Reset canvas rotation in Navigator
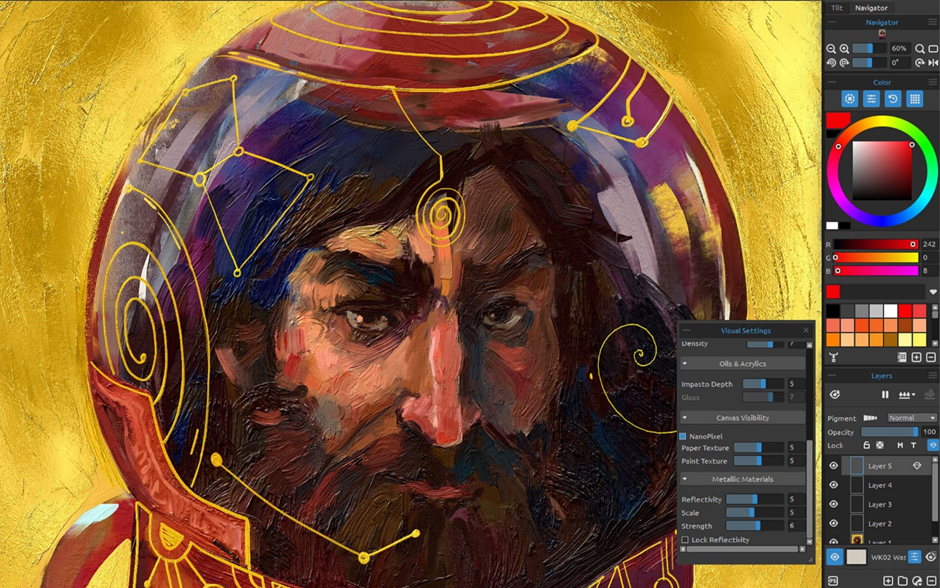The height and width of the screenshot is (588, 940). click(920, 62)
